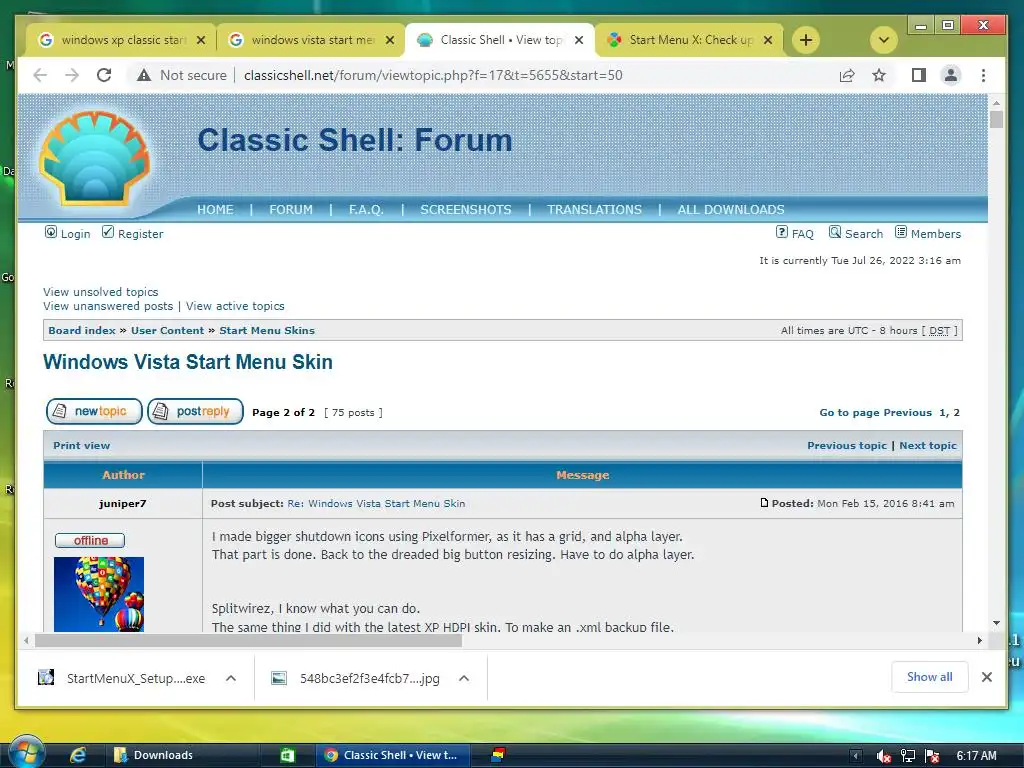Open options chevron for jpg download

pyautogui.click(x=464, y=678)
